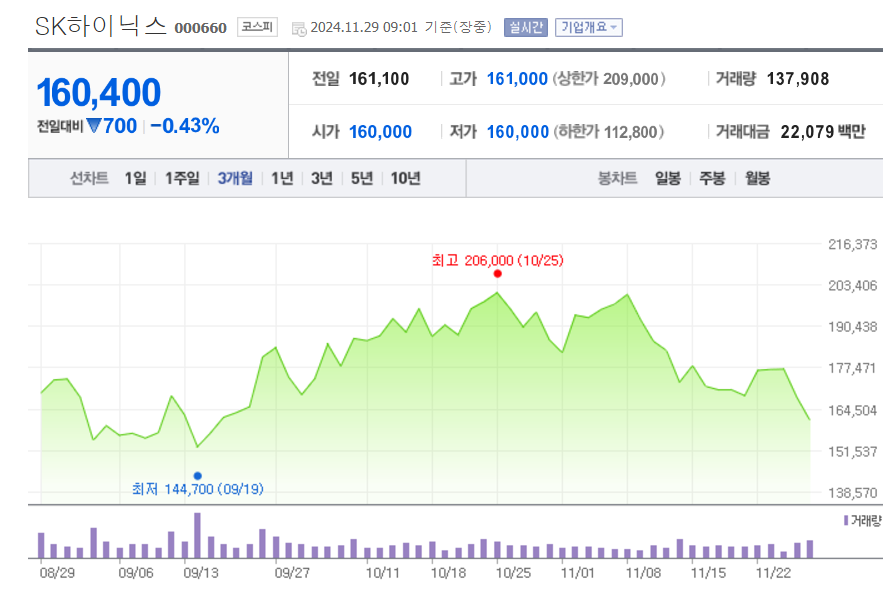This screenshot has width=883, height=596.
Task: Switch the line chart to 1년
Action: (282, 179)
